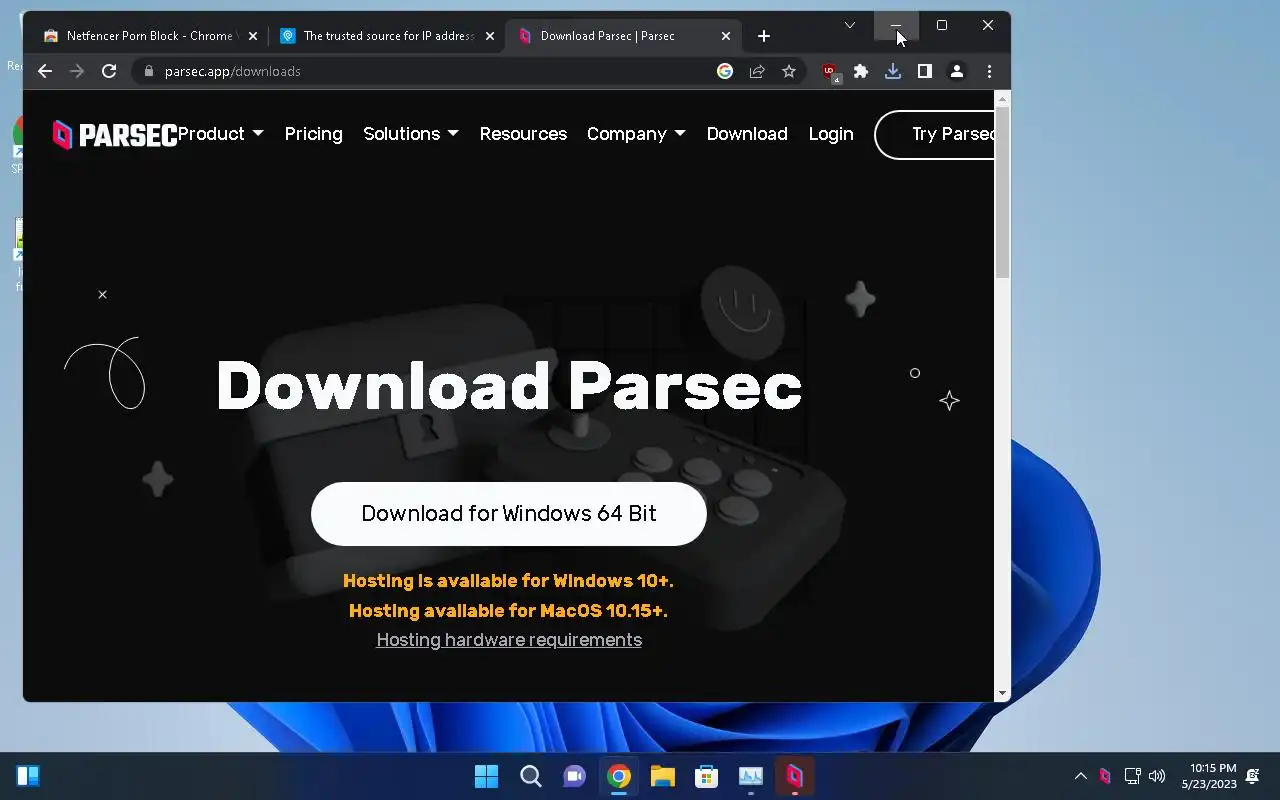View site information lock icon

coord(149,71)
